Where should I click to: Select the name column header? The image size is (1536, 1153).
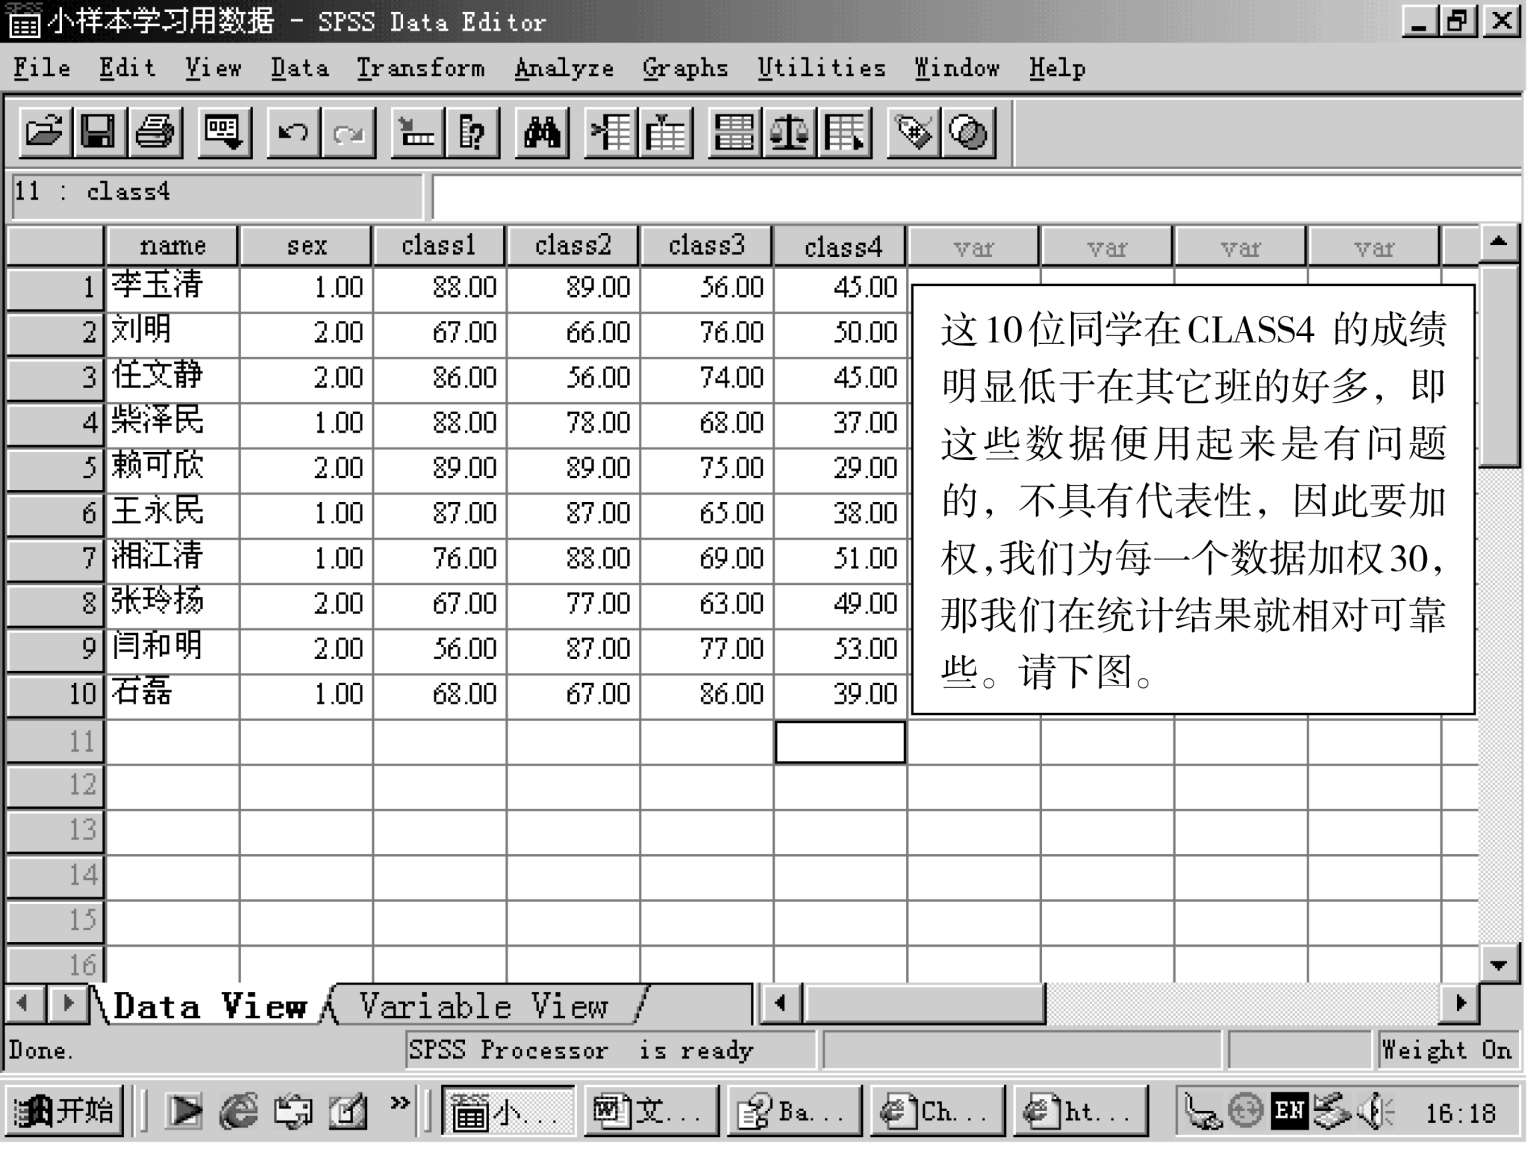pos(172,246)
